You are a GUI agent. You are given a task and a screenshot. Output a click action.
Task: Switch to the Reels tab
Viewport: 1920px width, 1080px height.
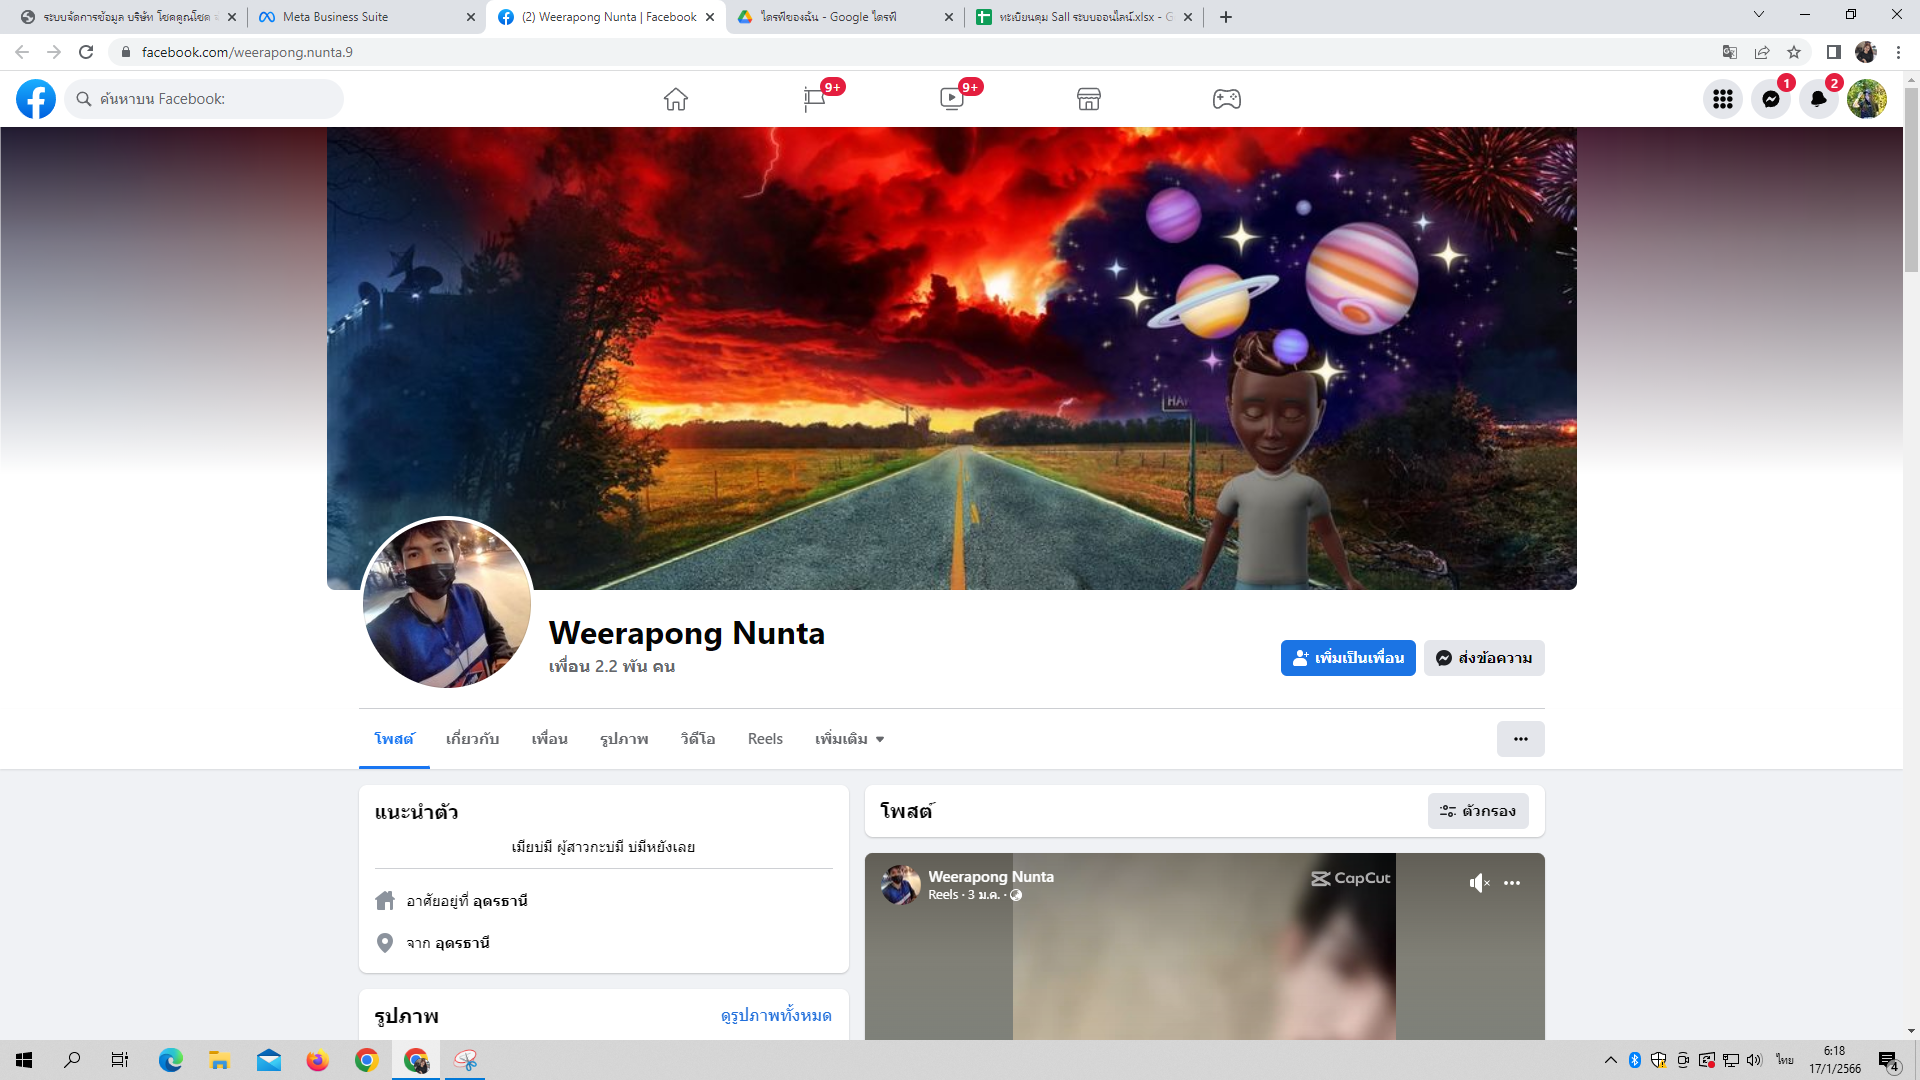[x=765, y=739]
